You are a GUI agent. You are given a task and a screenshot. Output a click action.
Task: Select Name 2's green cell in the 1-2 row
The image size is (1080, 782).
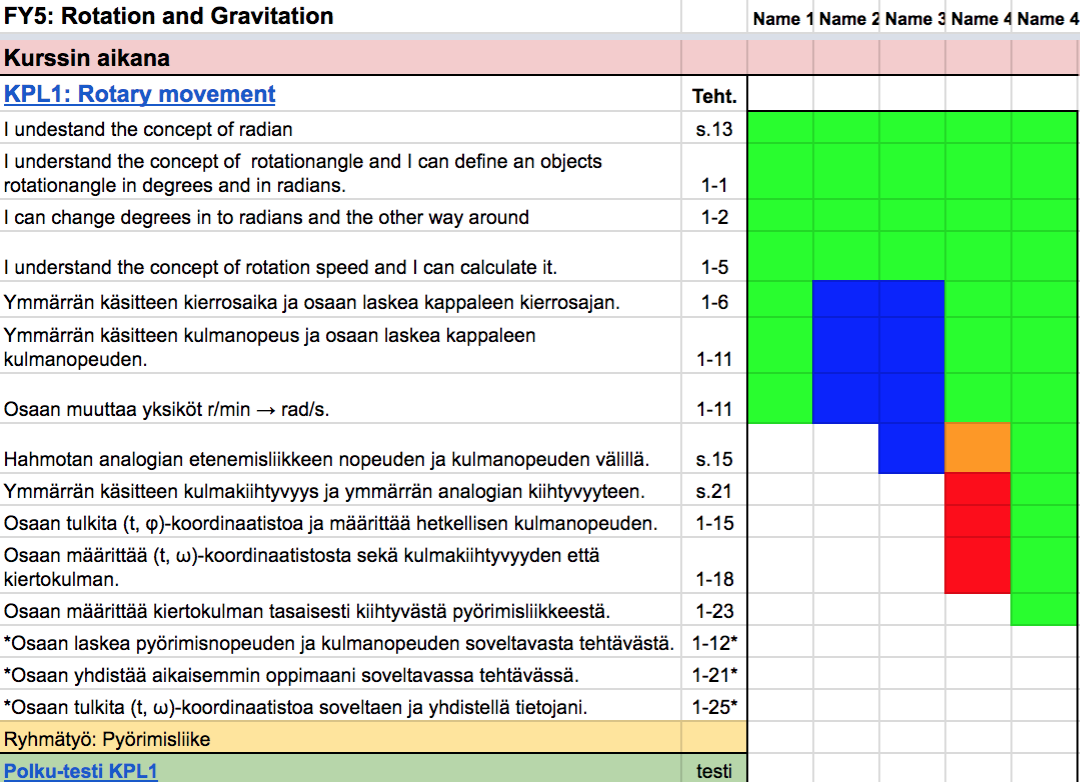[846, 216]
